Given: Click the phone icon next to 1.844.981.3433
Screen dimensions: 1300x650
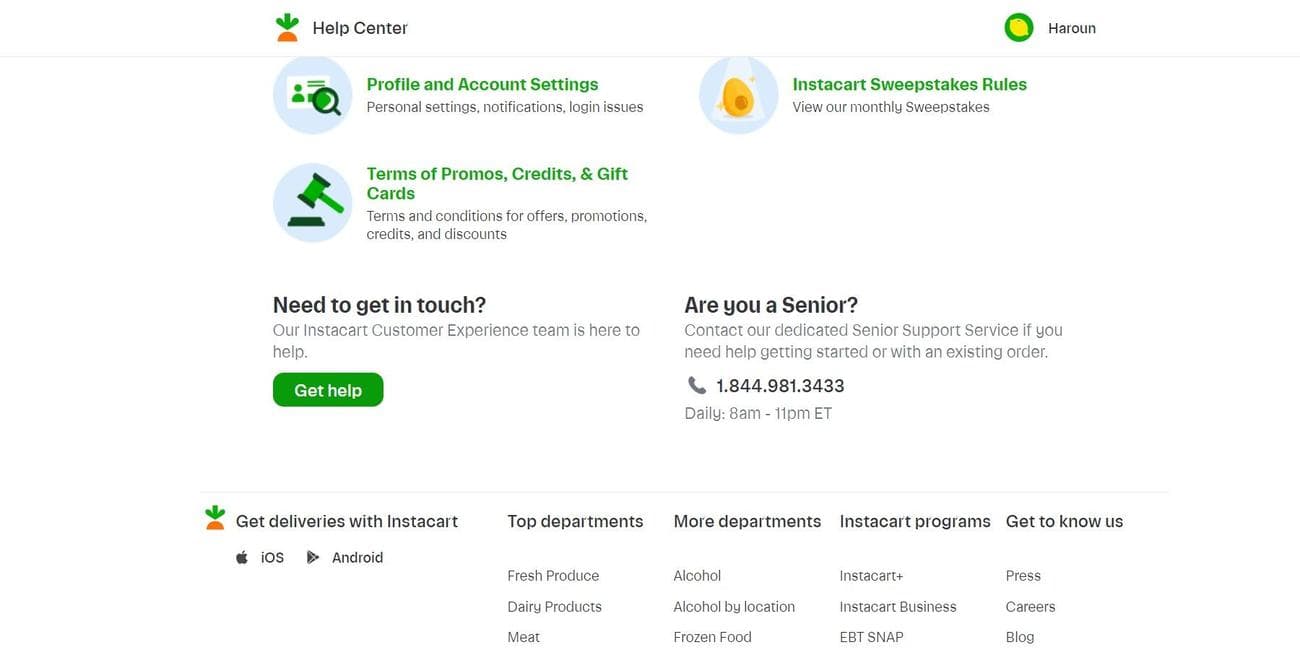Looking at the screenshot, I should (696, 384).
